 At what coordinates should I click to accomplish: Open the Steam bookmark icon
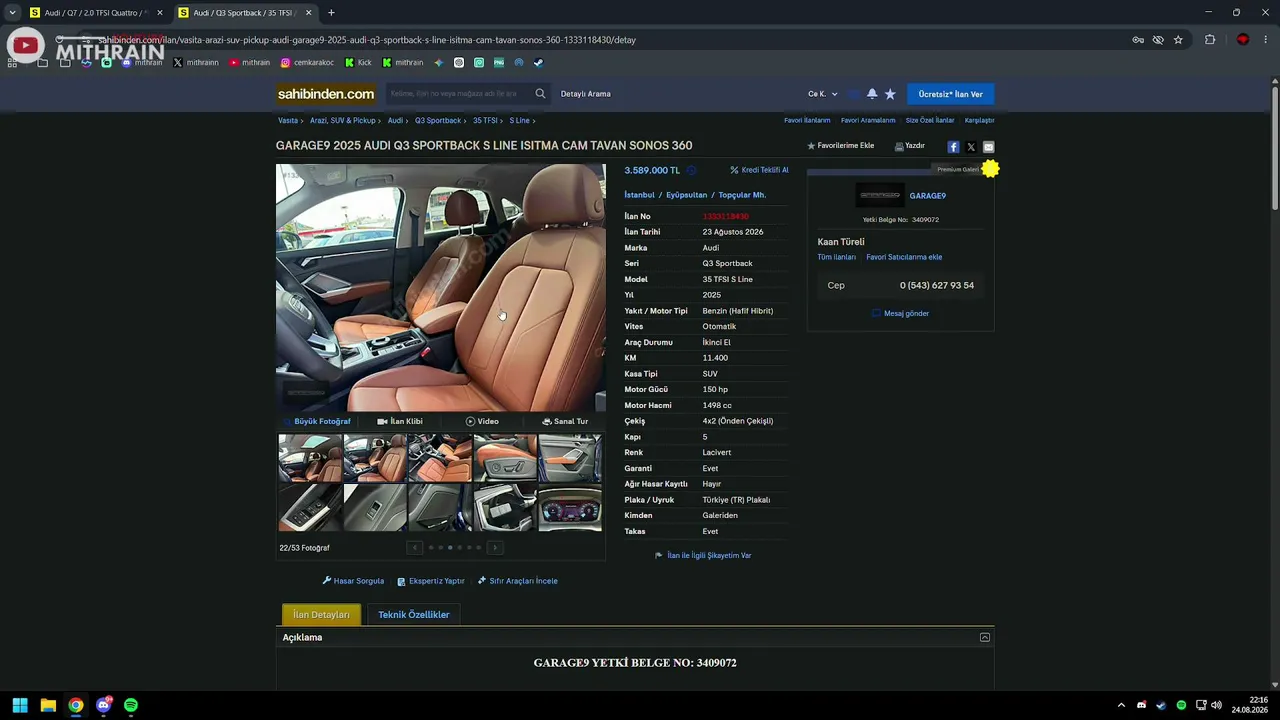pyautogui.click(x=538, y=63)
